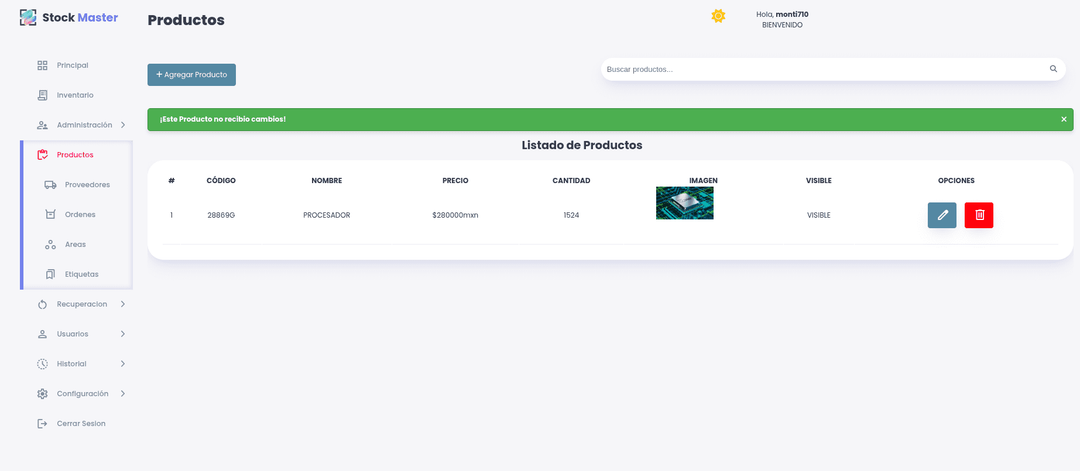Open the Inventario menu item

tap(75, 95)
